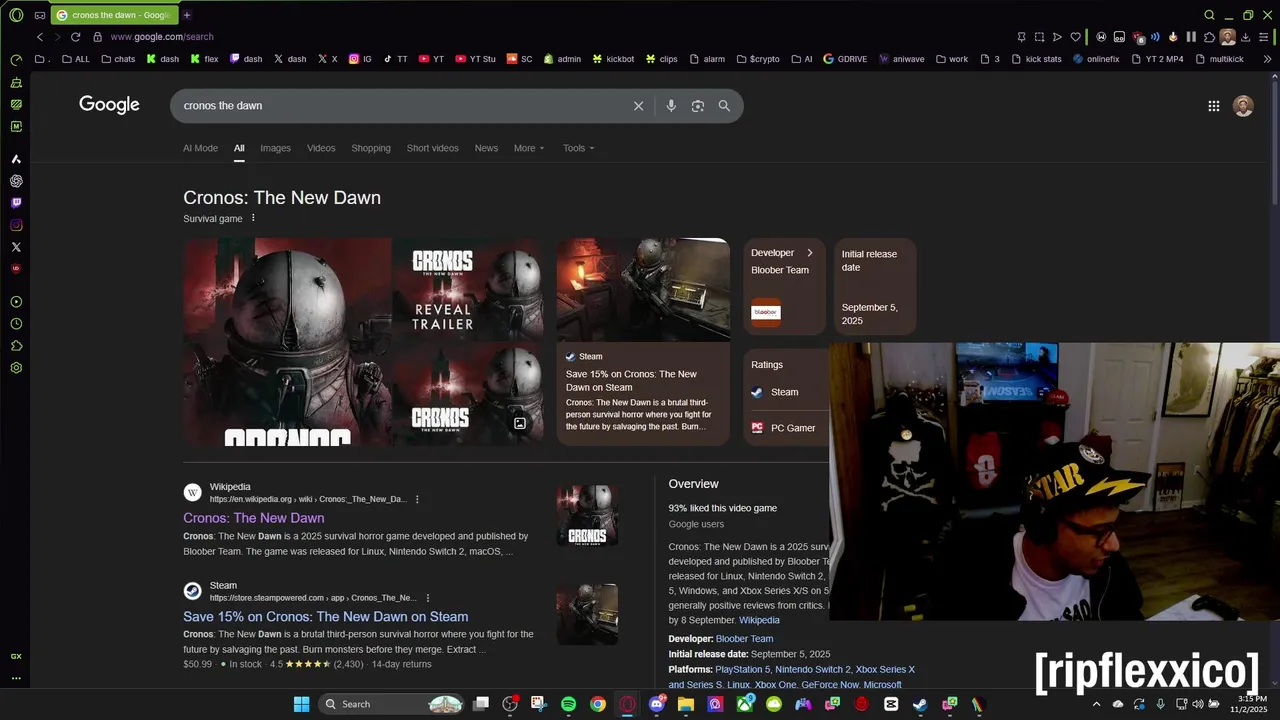Open the PC Gamer rating entry
This screenshot has height=720, width=1280.
point(786,428)
